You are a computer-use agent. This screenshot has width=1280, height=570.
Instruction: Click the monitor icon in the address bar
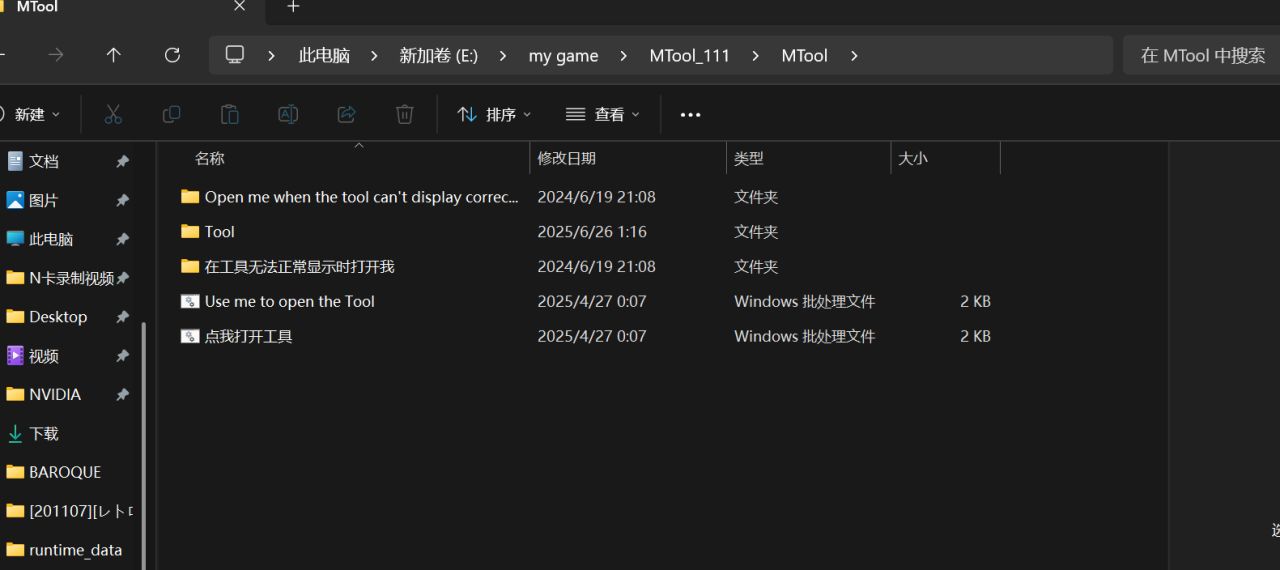tap(235, 55)
